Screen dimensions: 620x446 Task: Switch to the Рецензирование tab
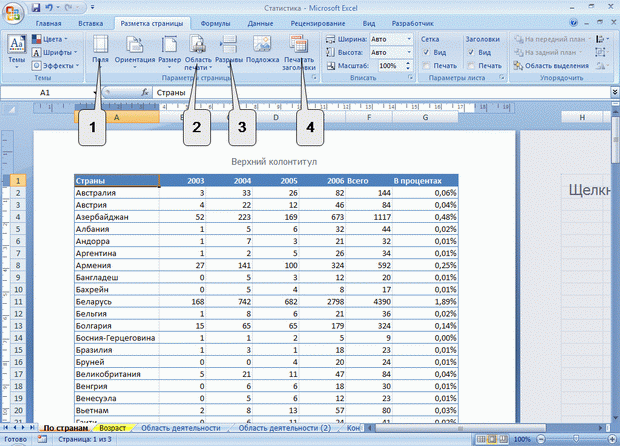tap(318, 23)
